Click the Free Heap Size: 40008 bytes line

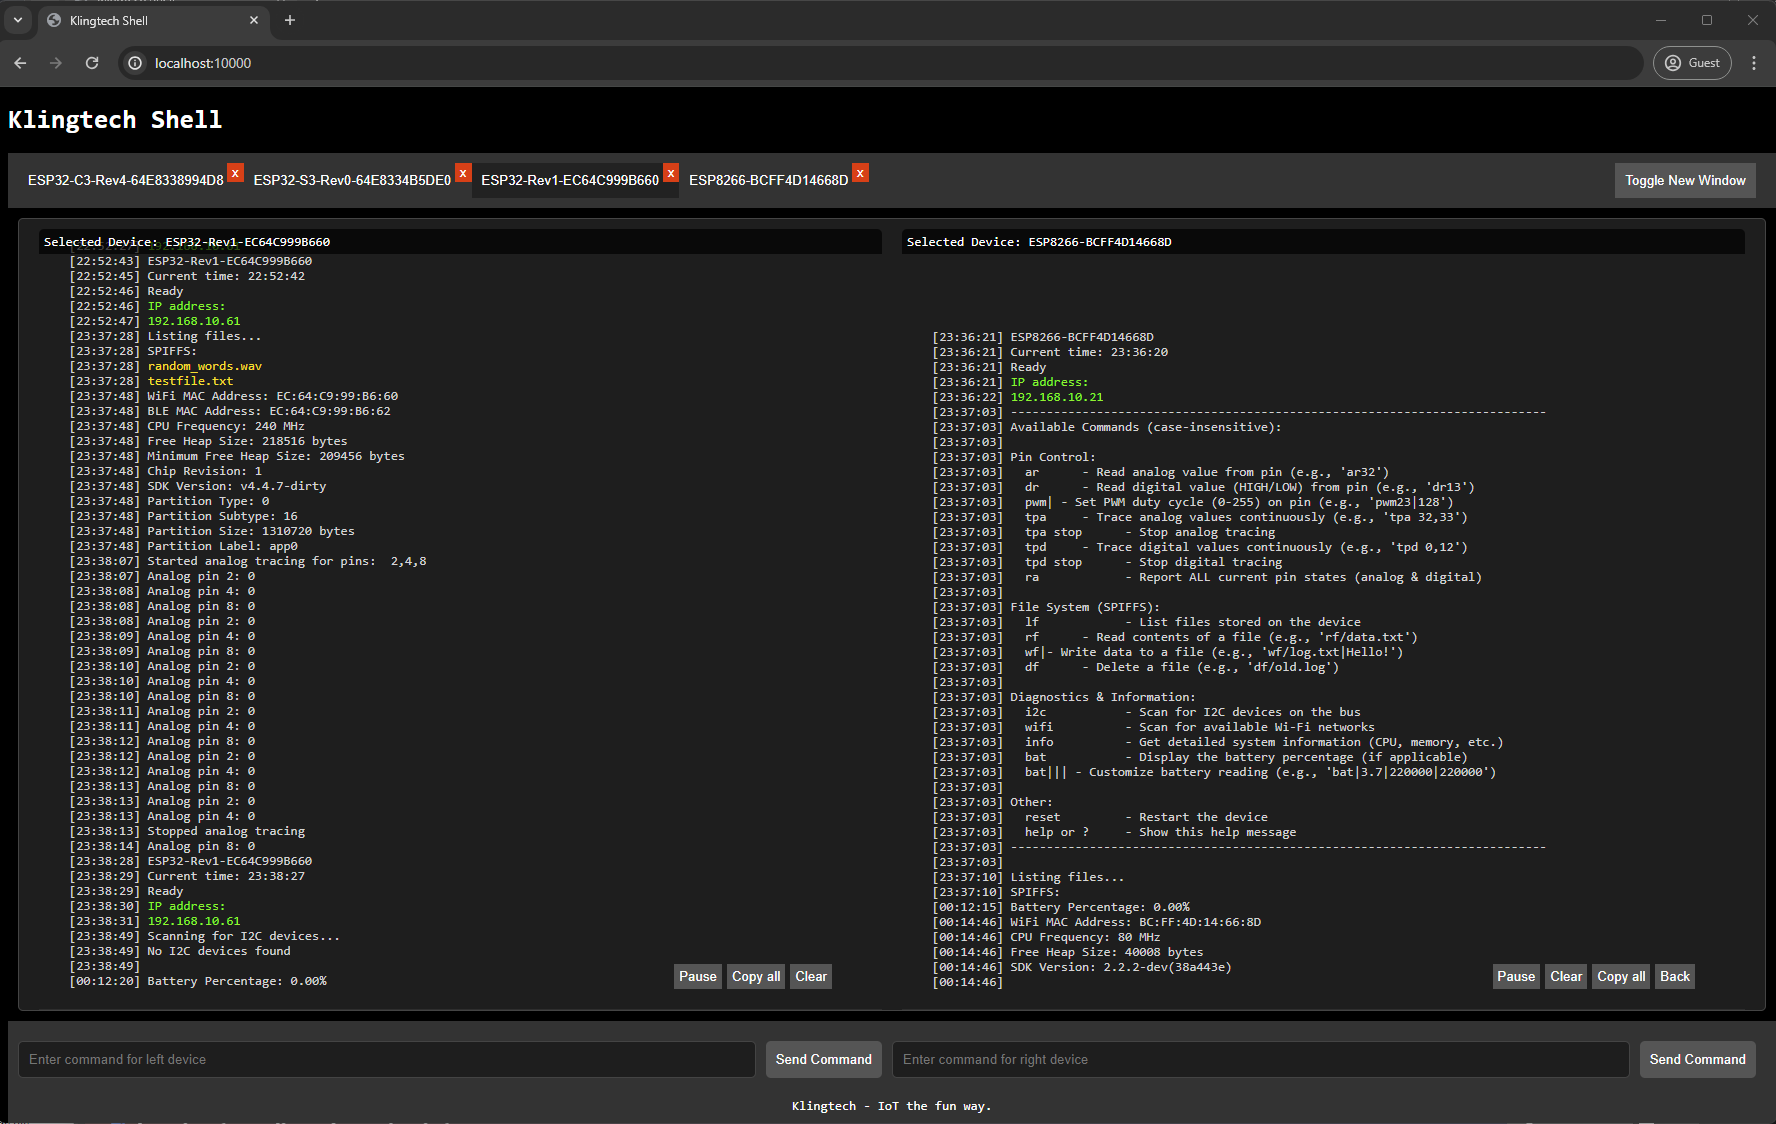(1107, 952)
